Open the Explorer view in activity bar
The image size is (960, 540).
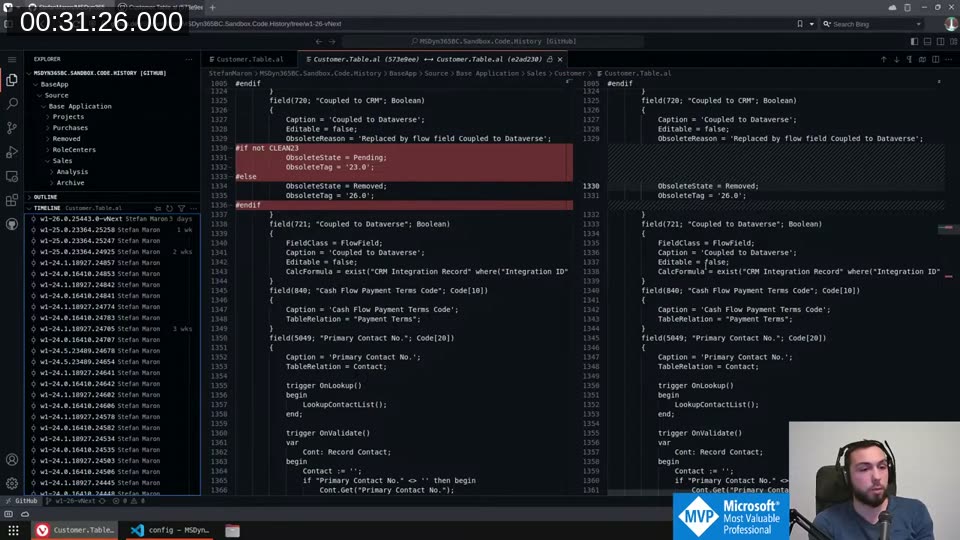click(12, 80)
